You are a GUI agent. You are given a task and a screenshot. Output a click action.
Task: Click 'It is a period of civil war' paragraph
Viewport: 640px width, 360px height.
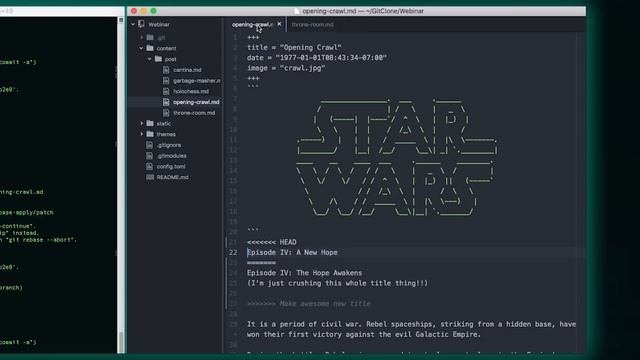click(x=411, y=329)
